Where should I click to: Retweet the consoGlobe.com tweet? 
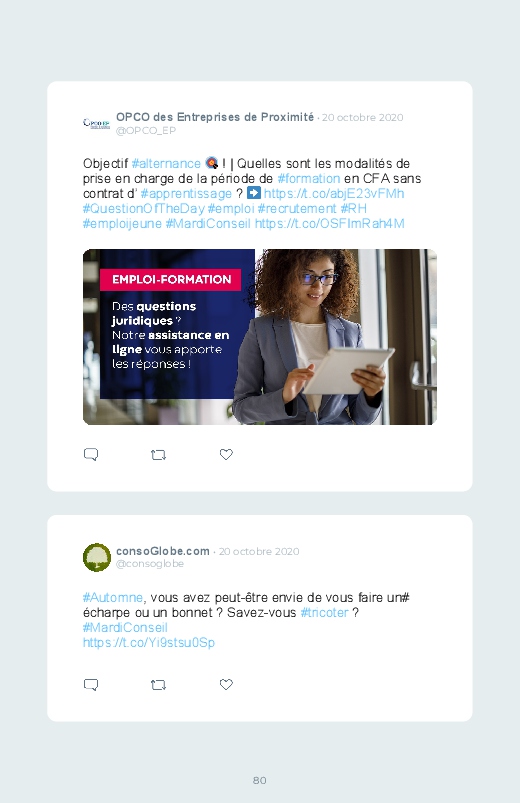(x=158, y=685)
